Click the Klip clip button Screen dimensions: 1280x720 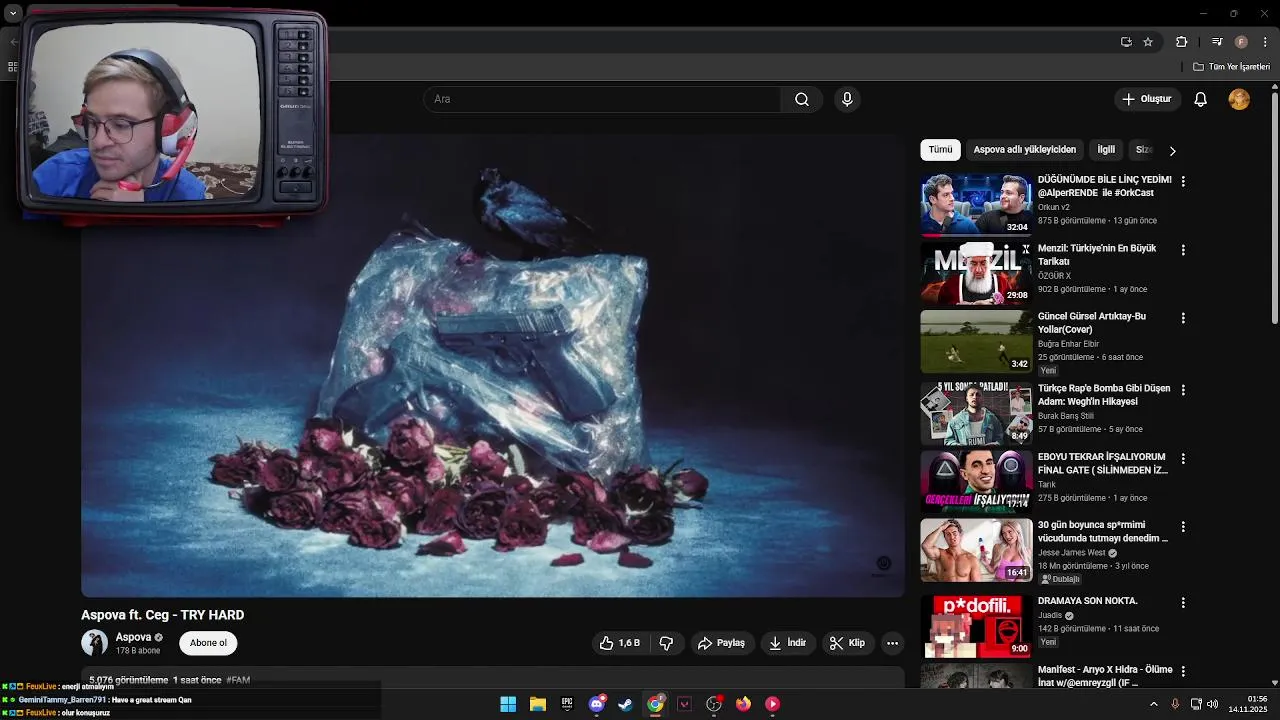tap(847, 643)
